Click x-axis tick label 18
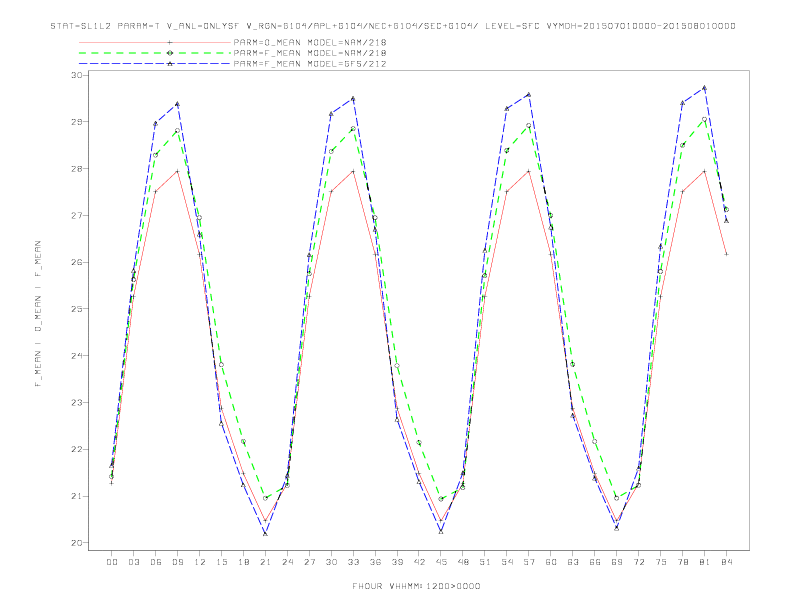Image resolution: width=792 pixels, height=612 pixels. tap(243, 562)
